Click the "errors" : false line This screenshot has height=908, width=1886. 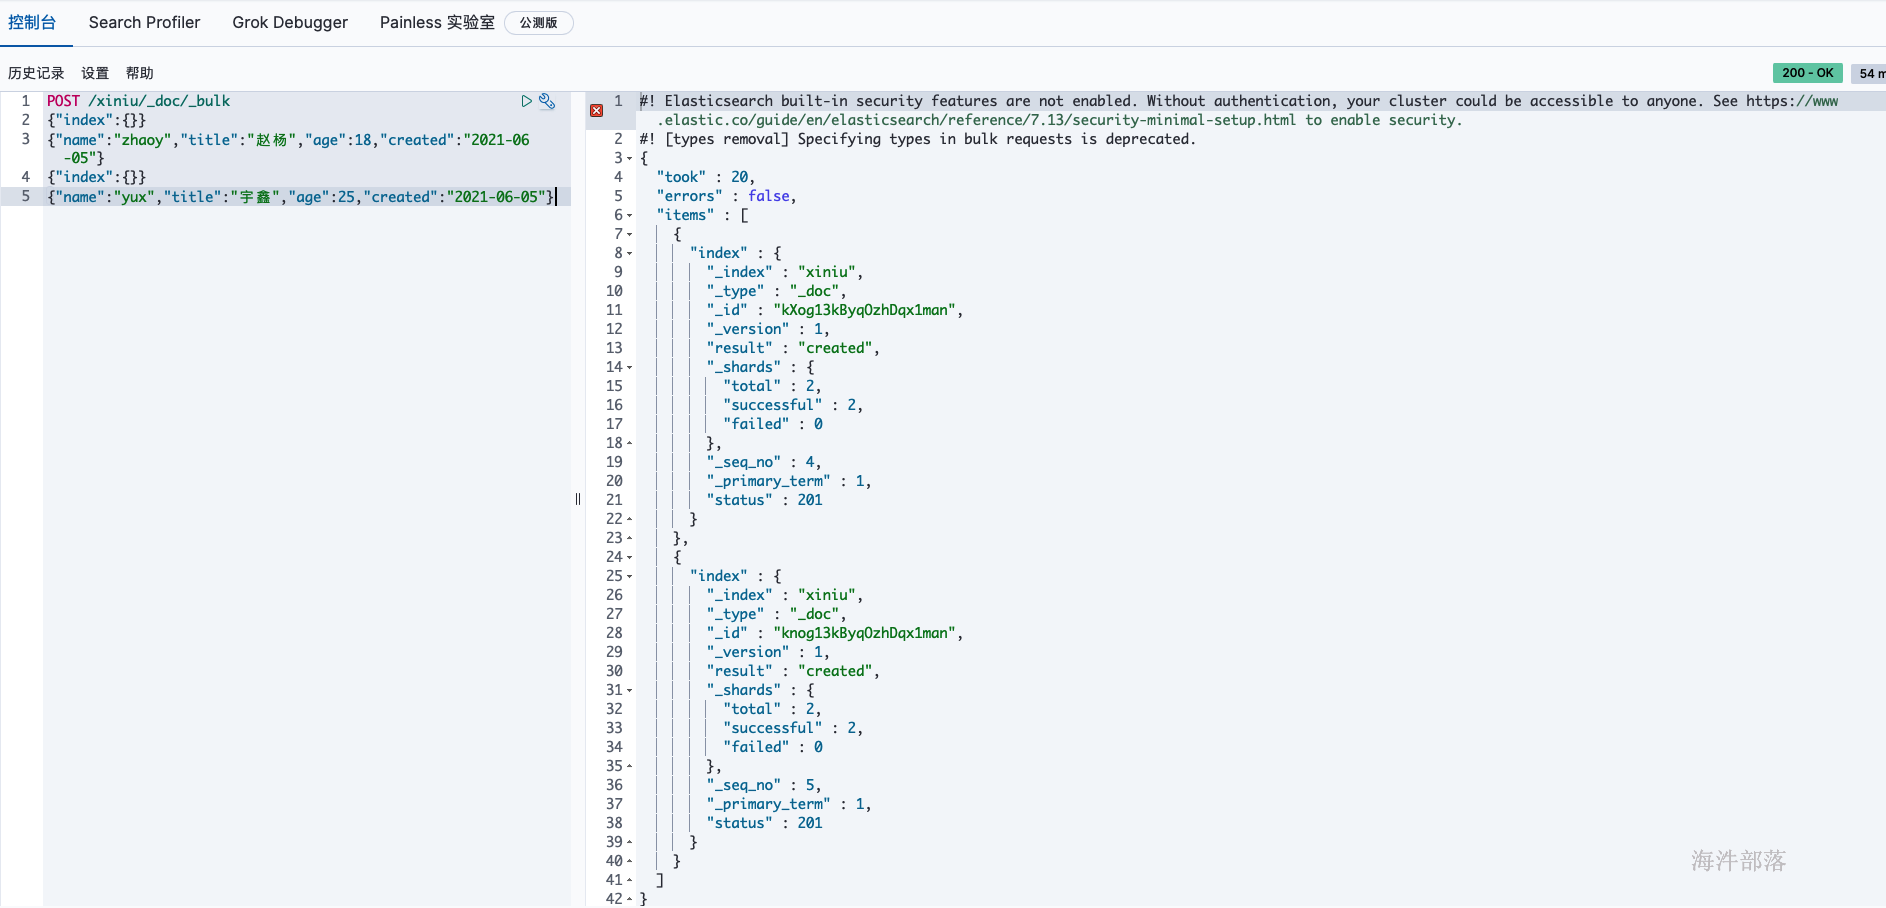tap(727, 196)
